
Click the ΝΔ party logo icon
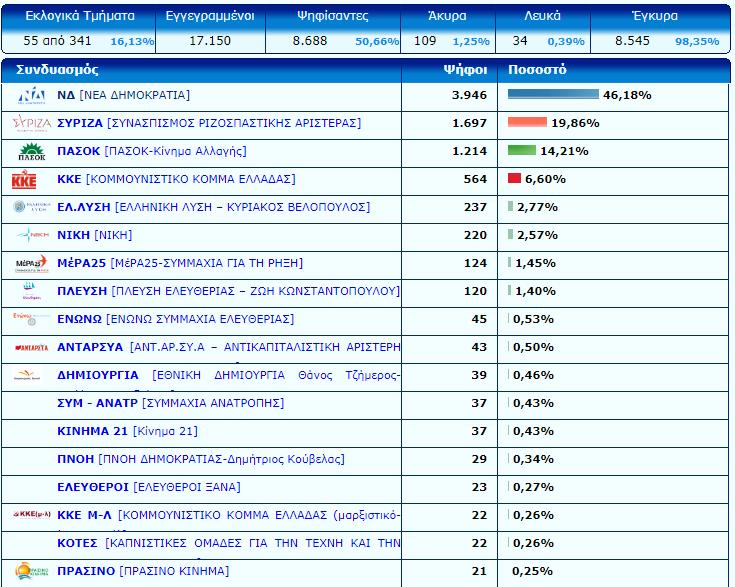point(30,96)
